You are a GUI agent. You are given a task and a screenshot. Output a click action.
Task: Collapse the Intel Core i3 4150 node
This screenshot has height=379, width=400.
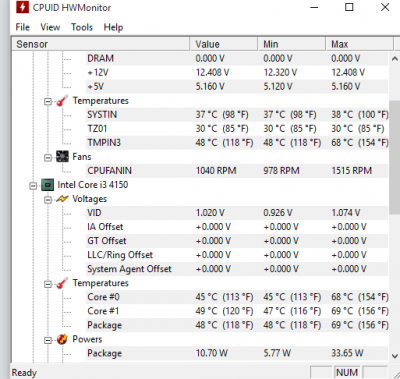(x=33, y=185)
